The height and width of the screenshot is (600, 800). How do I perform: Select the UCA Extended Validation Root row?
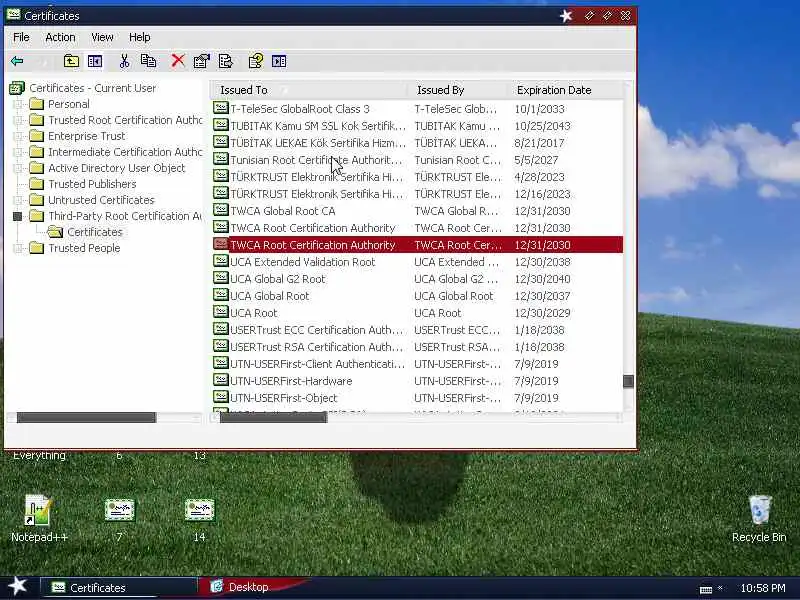(x=417, y=262)
